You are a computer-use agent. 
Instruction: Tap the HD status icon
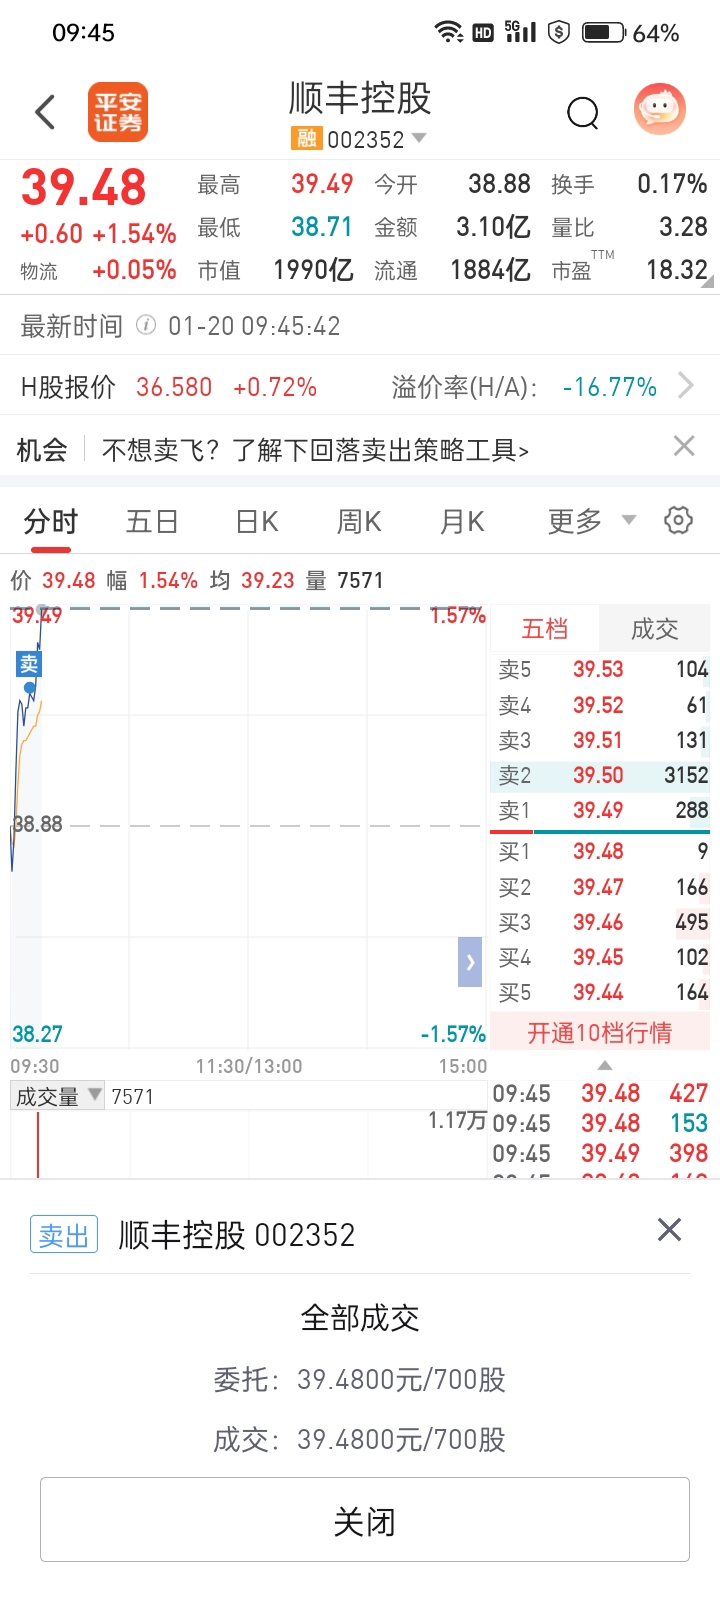pyautogui.click(x=483, y=33)
